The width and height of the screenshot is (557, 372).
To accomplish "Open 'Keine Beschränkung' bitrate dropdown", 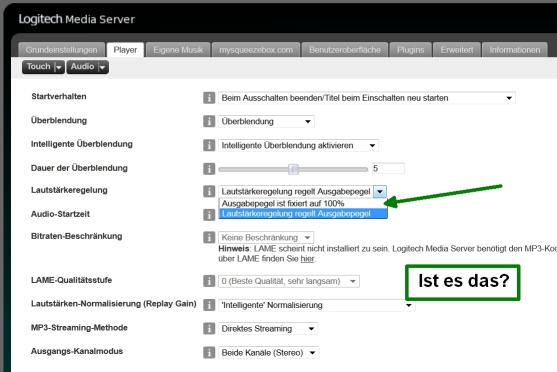I will pos(266,237).
